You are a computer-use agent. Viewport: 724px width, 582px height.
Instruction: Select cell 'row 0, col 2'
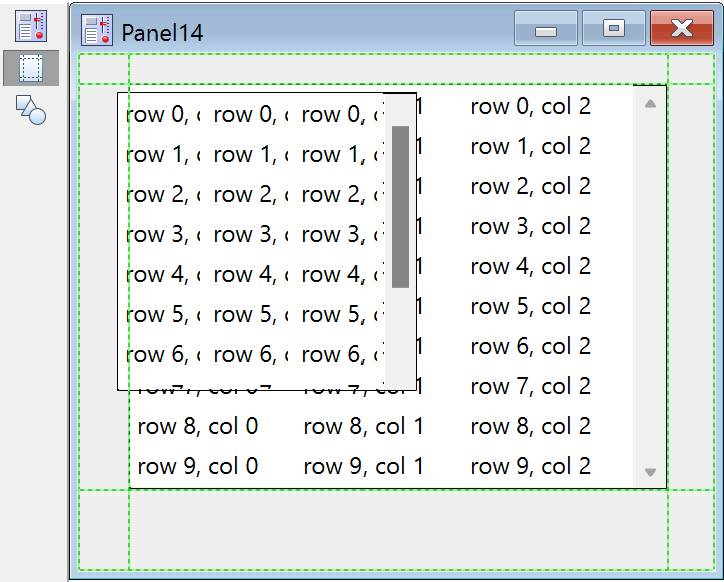[x=530, y=106]
